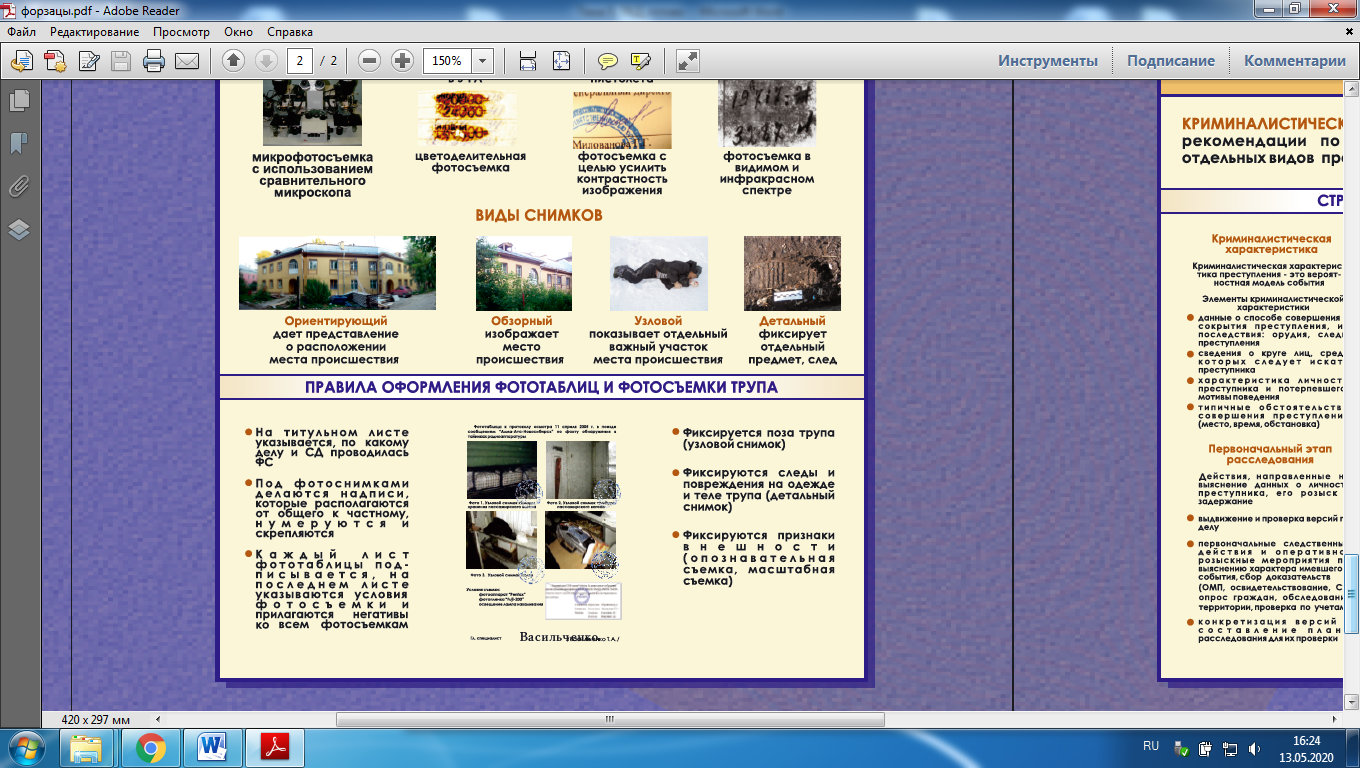1360x768 pixels.
Task: Click the page number field
Action: tap(299, 61)
